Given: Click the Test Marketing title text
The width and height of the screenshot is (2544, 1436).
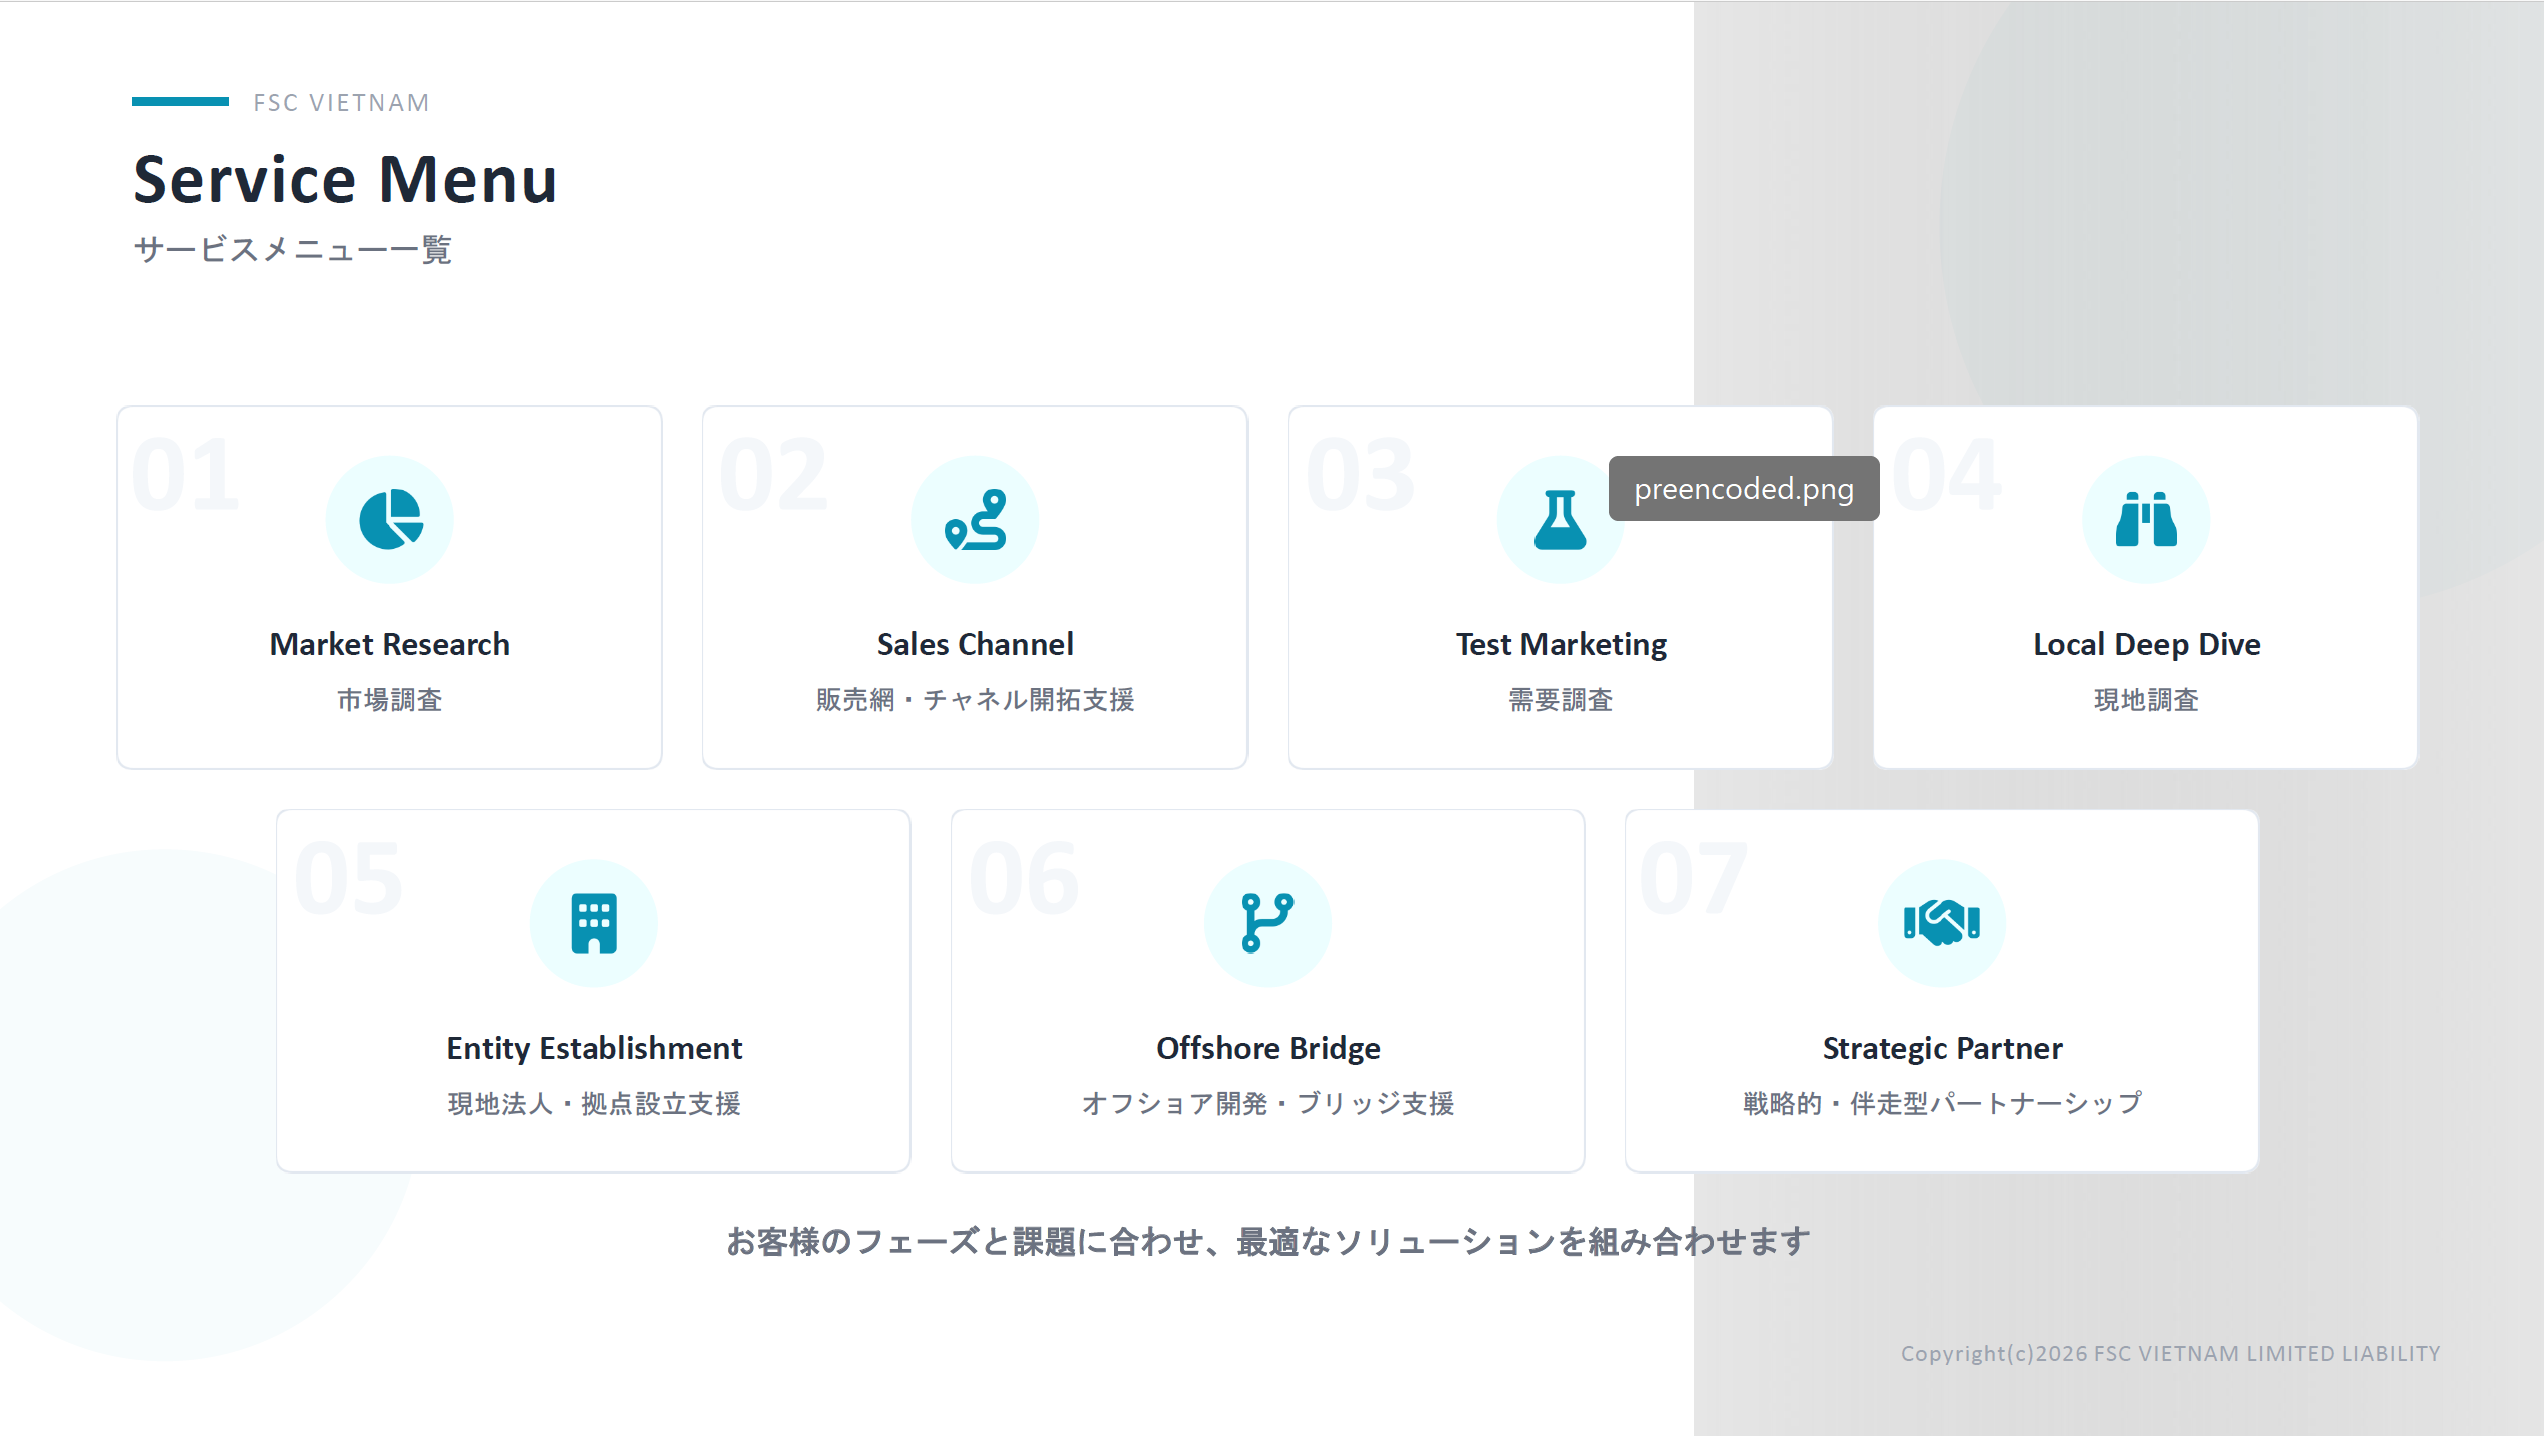Looking at the screenshot, I should point(1561,644).
